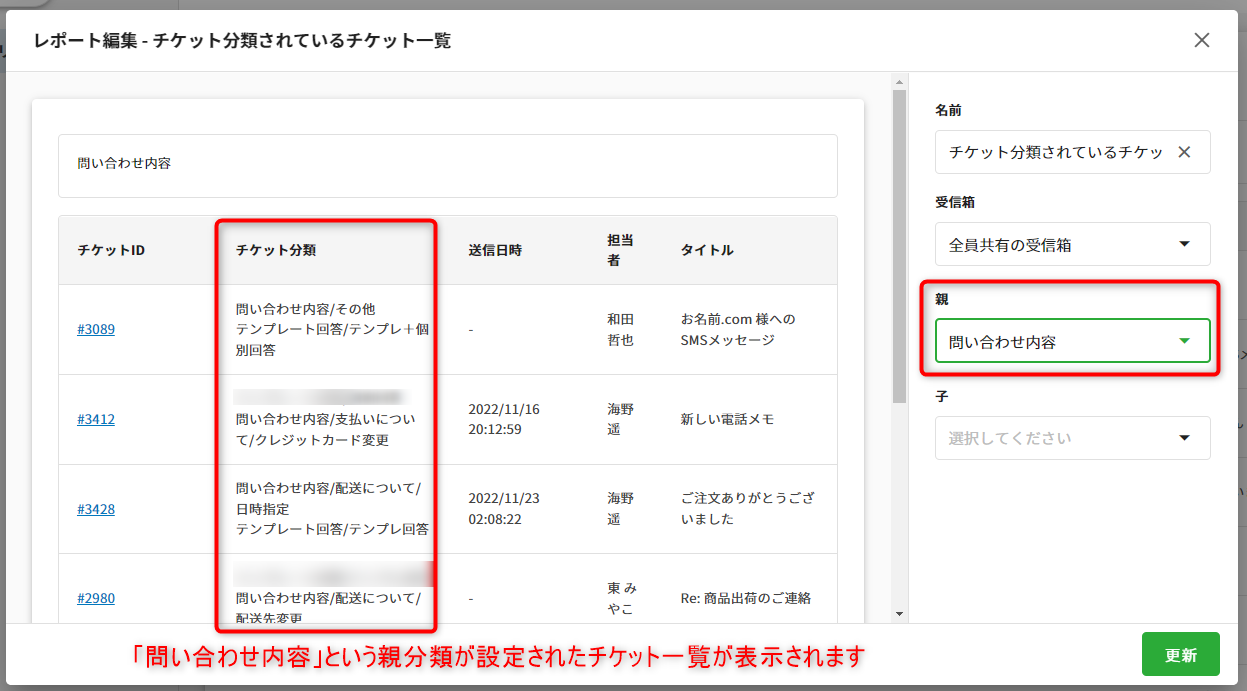This screenshot has height=691, width=1247.
Task: Open the 子 child category dropdown
Action: (1072, 438)
